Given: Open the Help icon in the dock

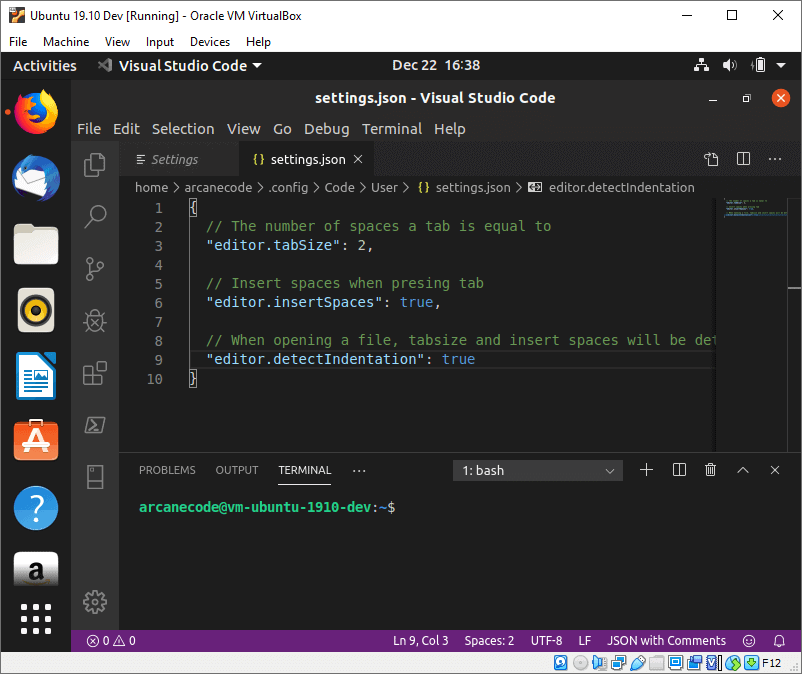Looking at the screenshot, I should 36,508.
